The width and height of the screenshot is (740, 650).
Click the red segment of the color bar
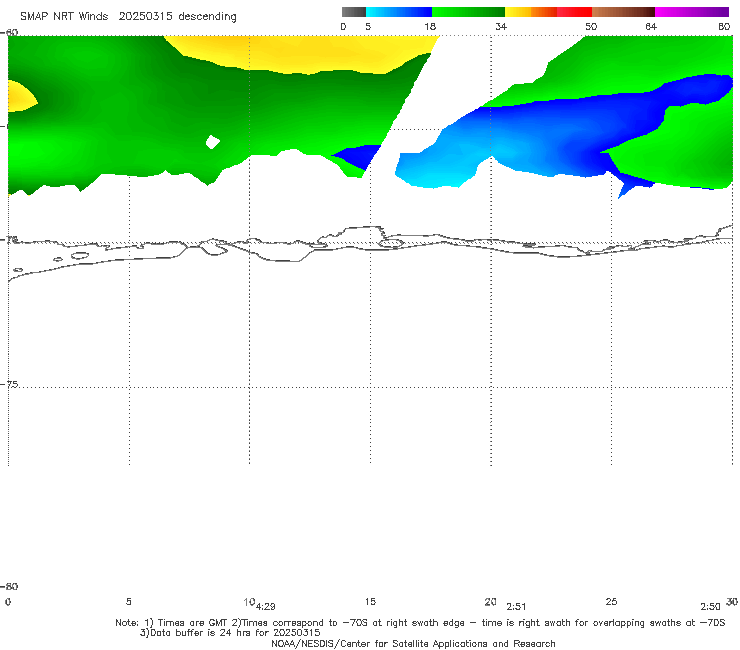pos(574,12)
